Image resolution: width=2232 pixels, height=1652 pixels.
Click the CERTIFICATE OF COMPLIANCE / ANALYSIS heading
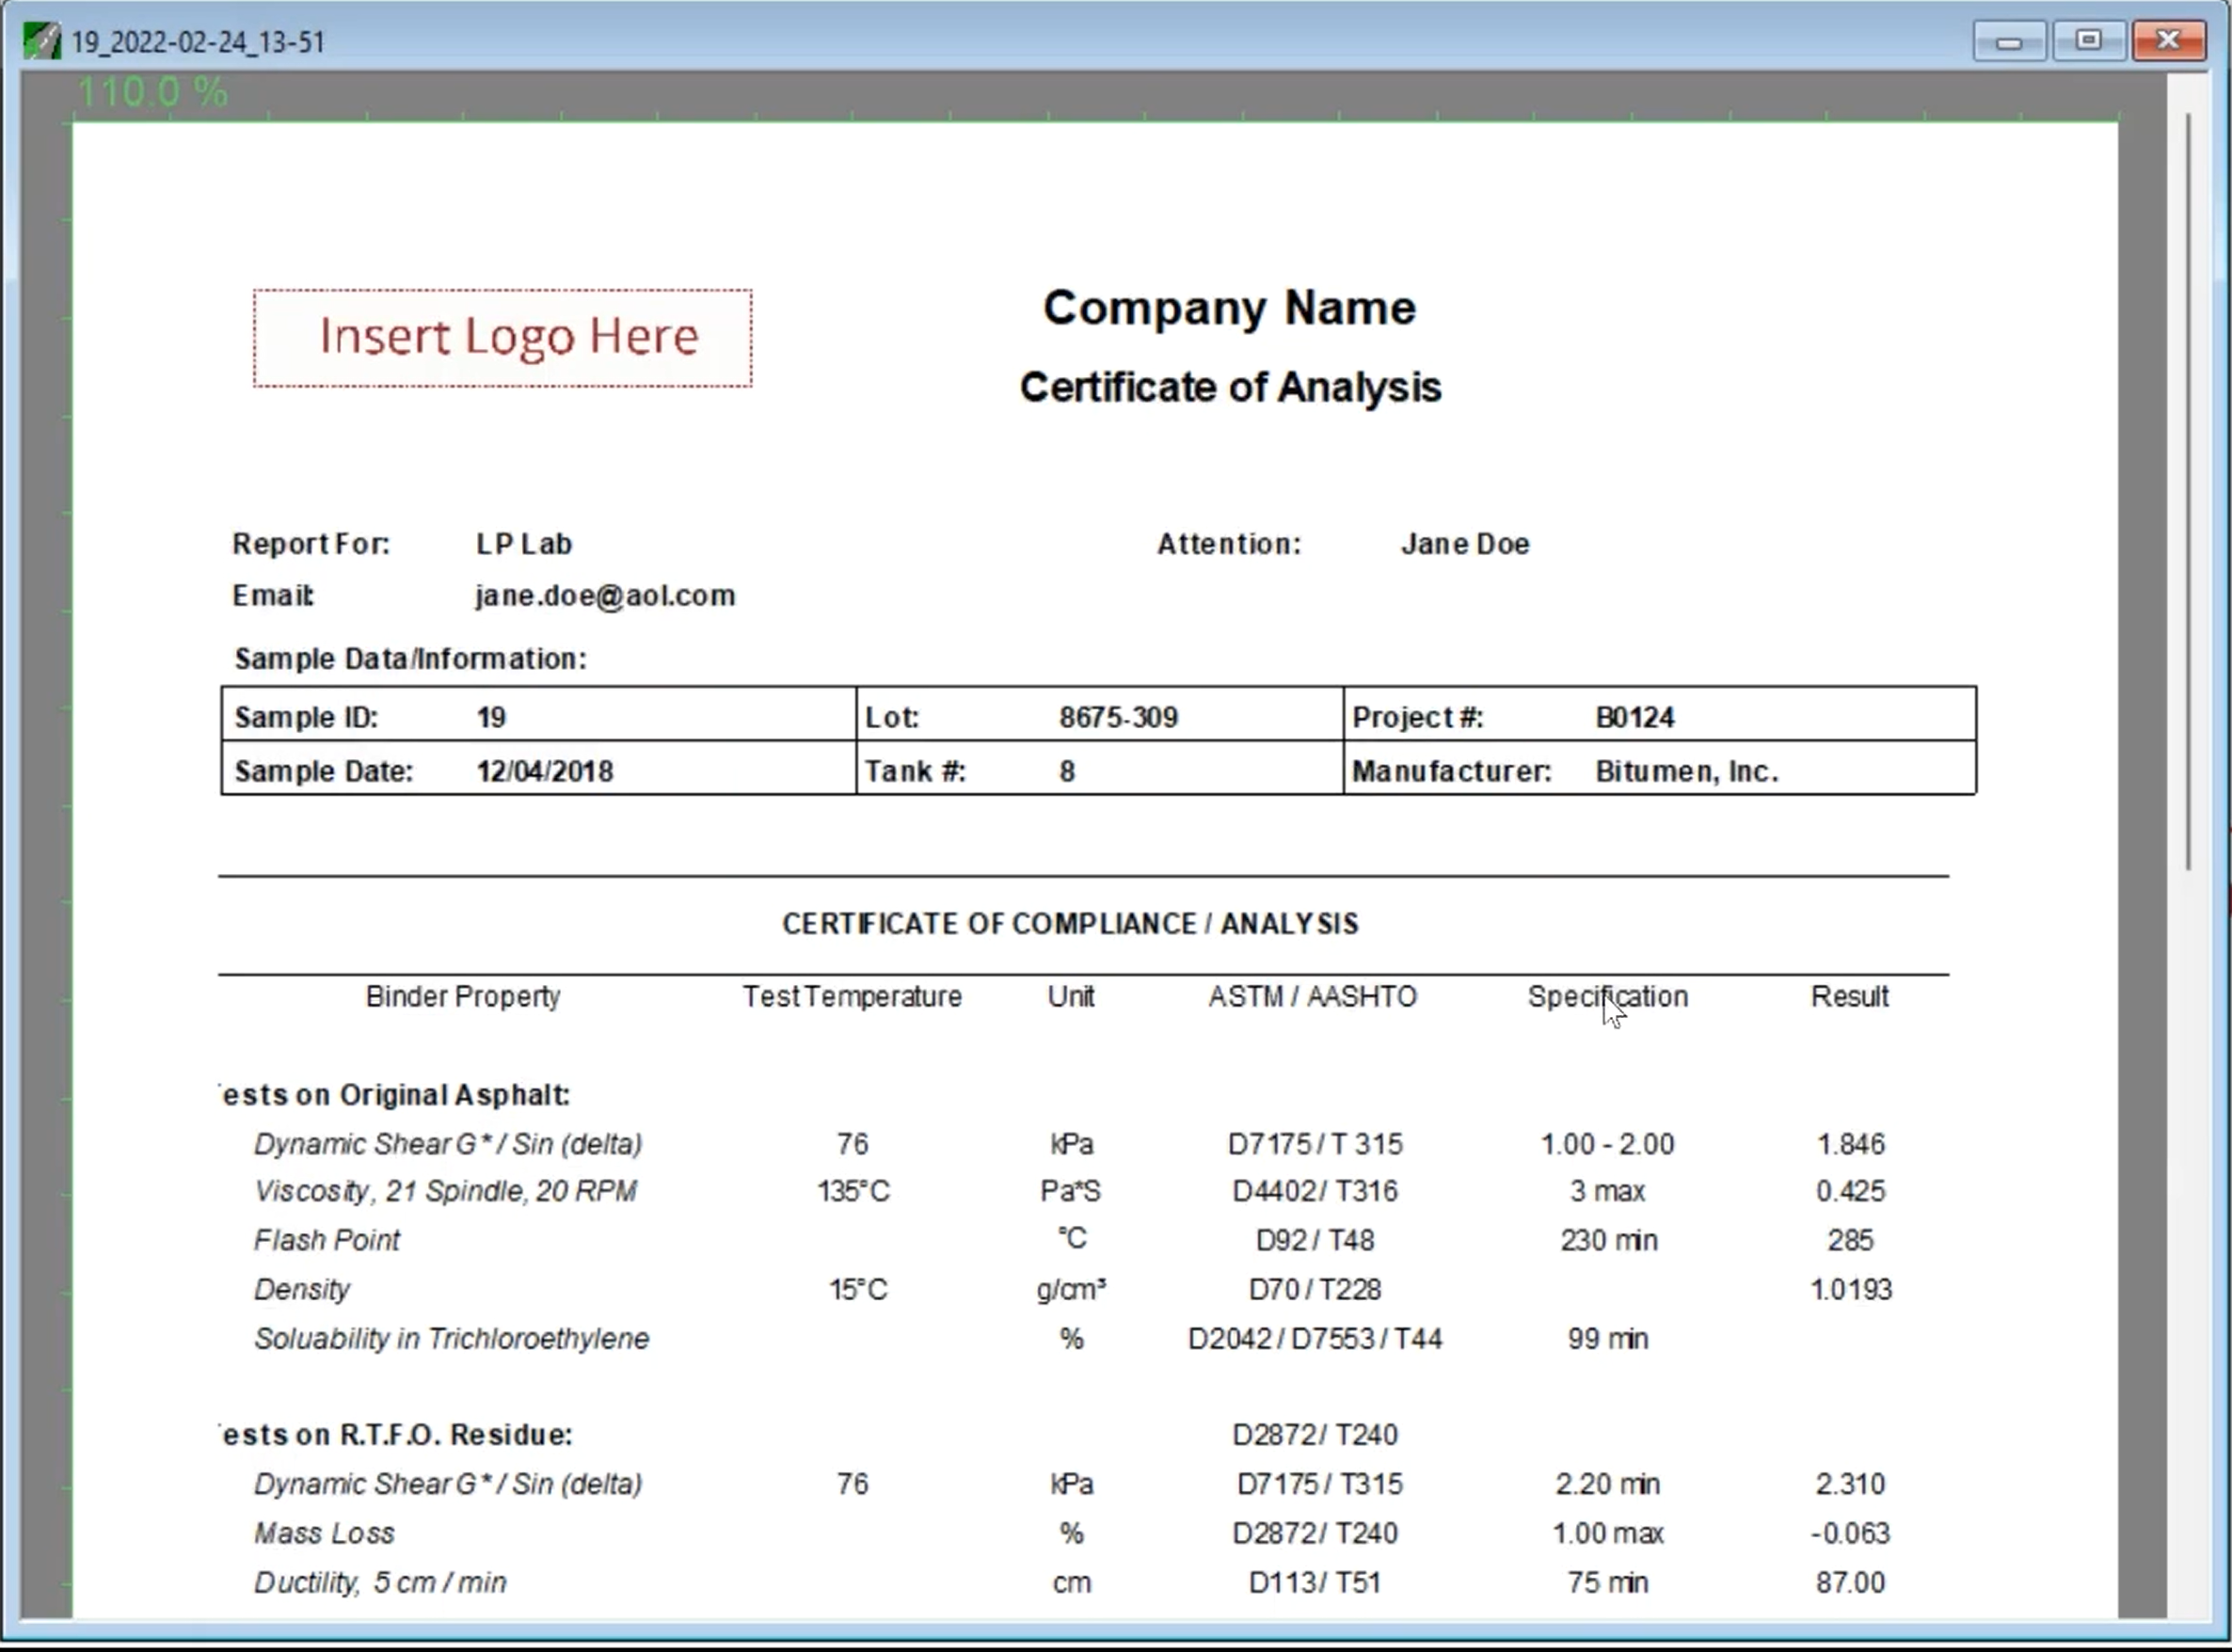(1070, 923)
